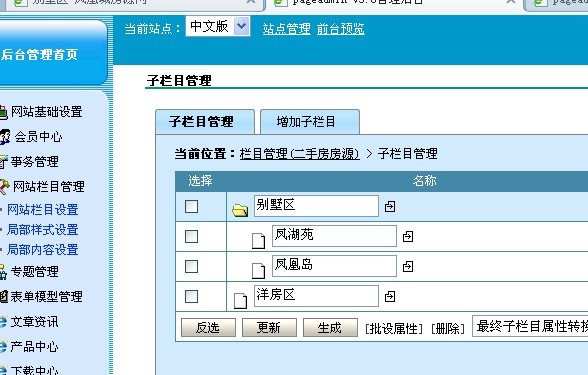588x375 pixels.
Task: Open the 最终子栏目属性转换 dropdown
Action: [x=530, y=326]
